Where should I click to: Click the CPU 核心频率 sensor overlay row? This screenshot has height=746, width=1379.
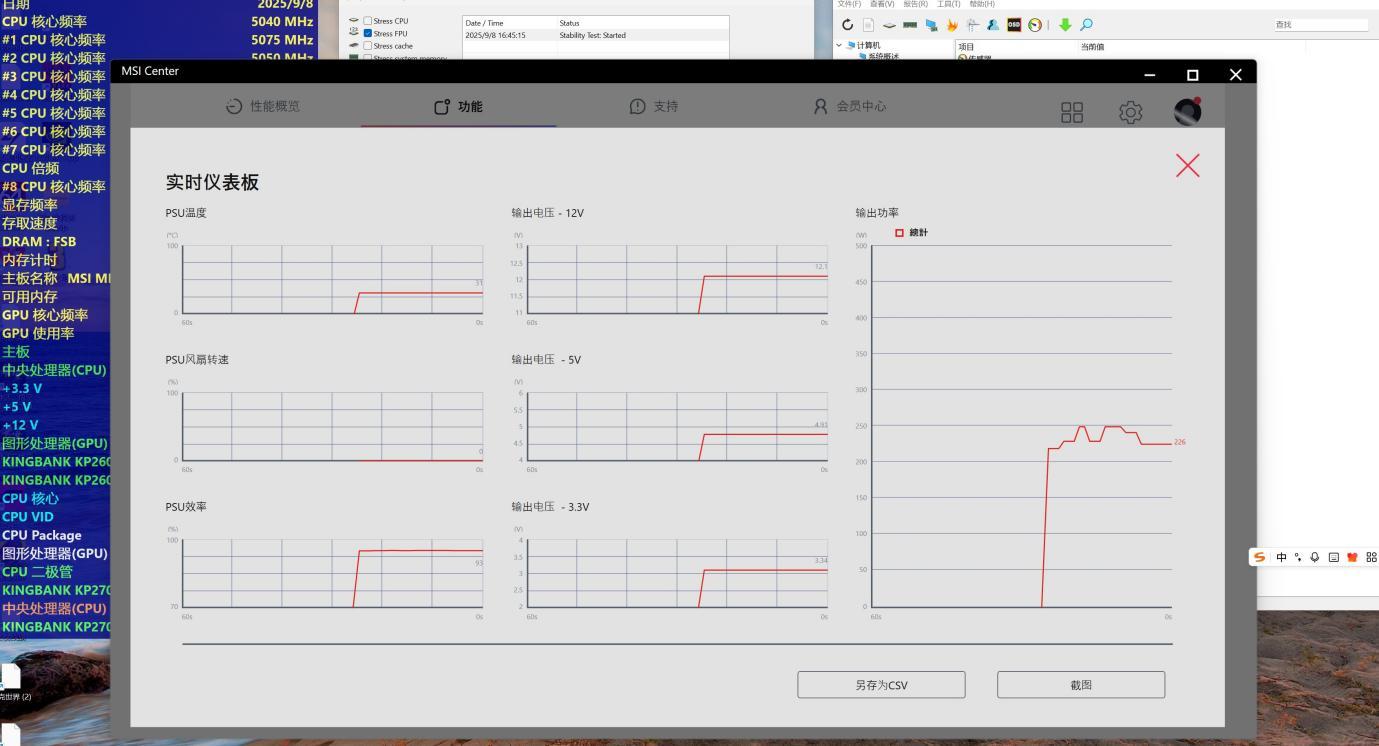point(158,21)
